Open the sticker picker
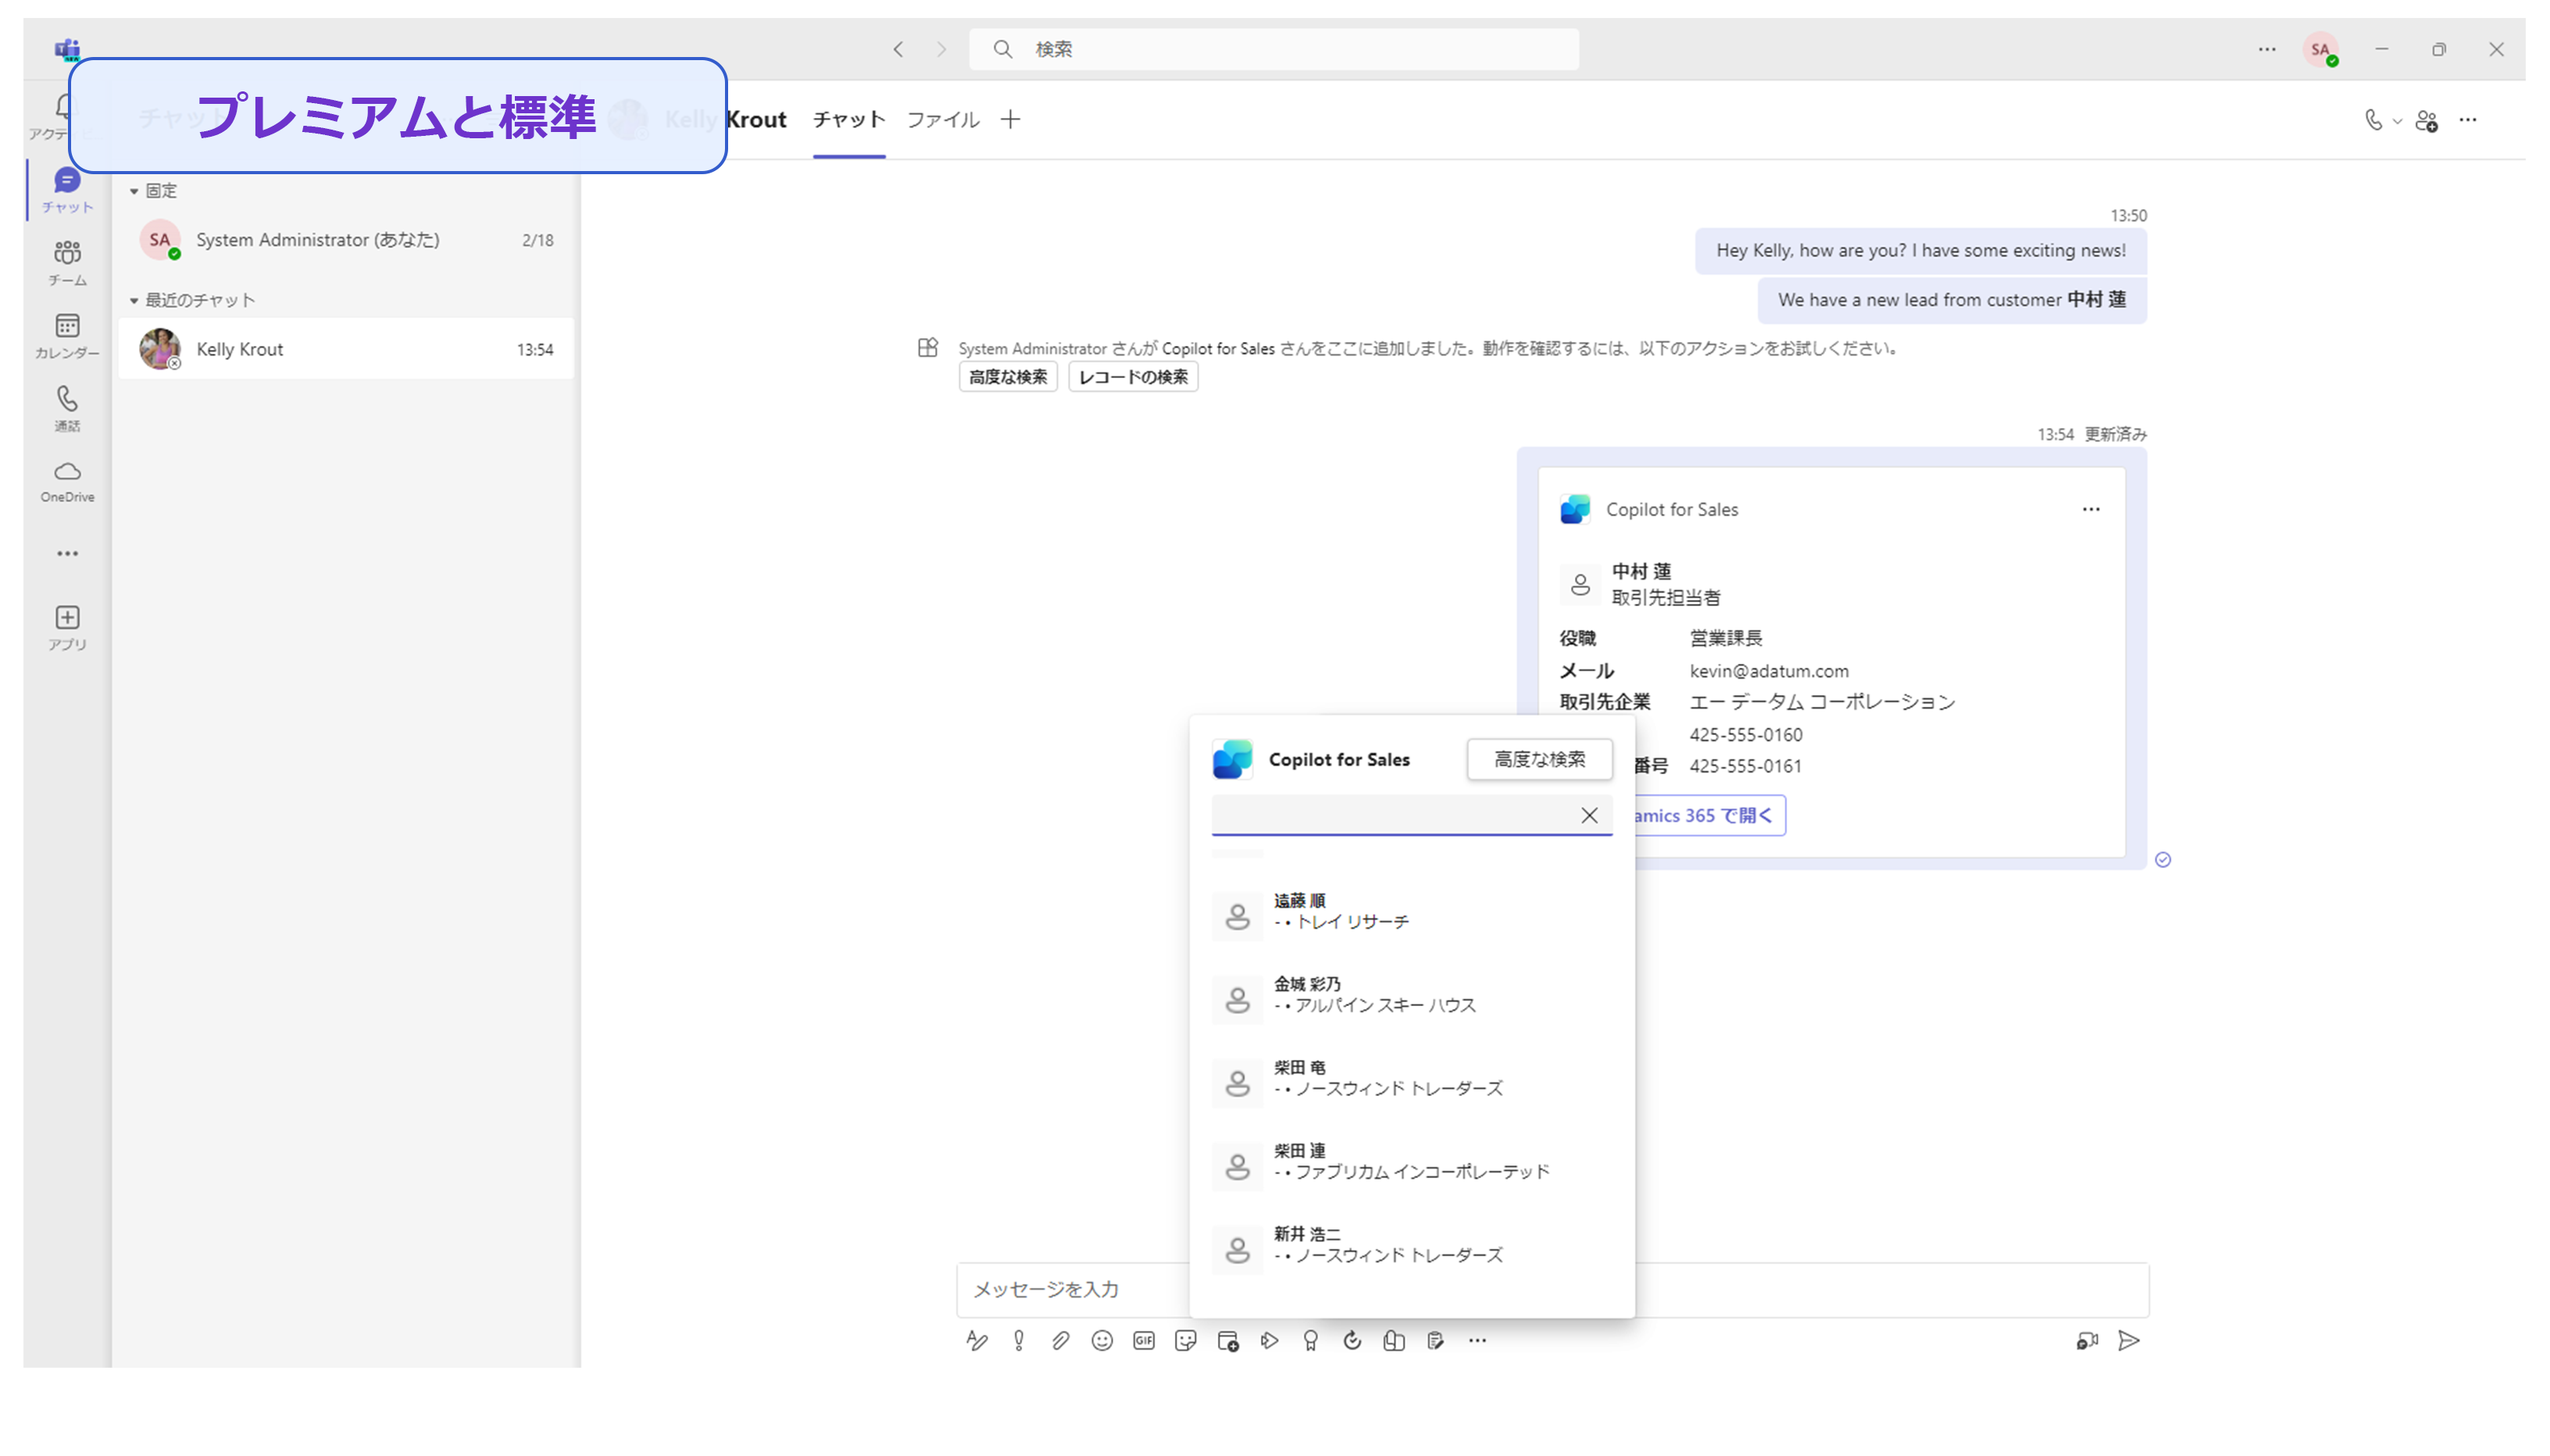The width and height of the screenshot is (2550, 1456). tap(1185, 1340)
